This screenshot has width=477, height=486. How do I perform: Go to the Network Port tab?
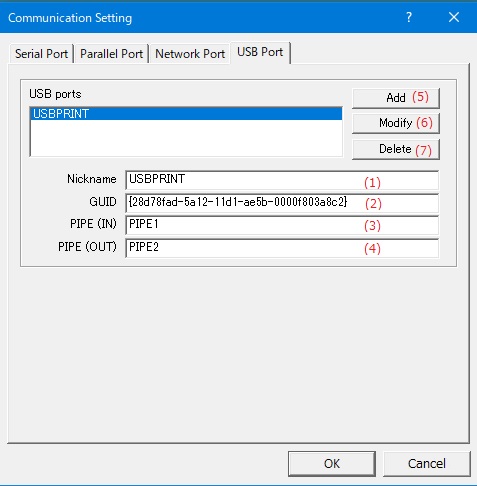tap(190, 54)
